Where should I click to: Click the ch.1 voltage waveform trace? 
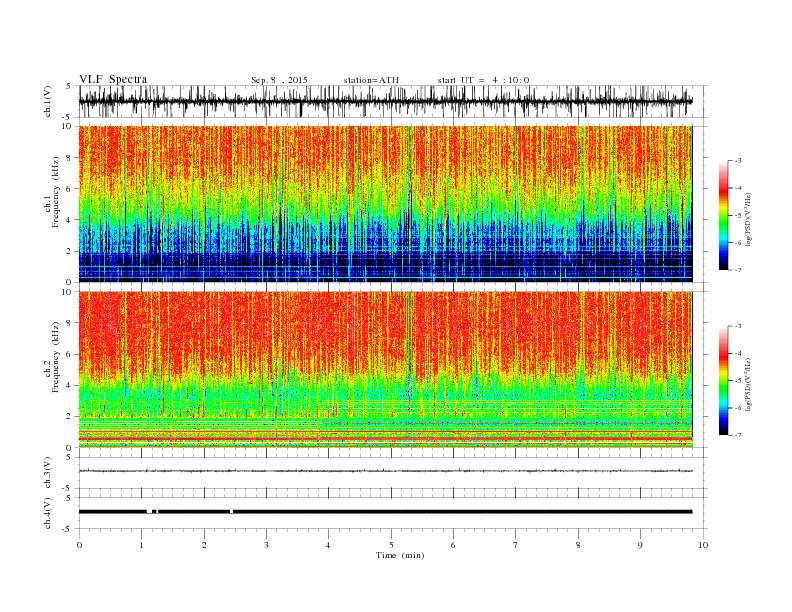[x=385, y=101]
